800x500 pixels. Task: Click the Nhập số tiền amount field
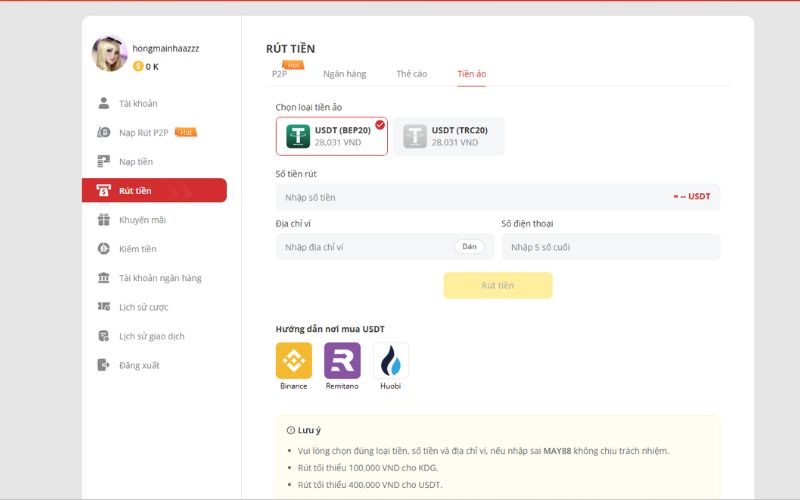(x=498, y=197)
